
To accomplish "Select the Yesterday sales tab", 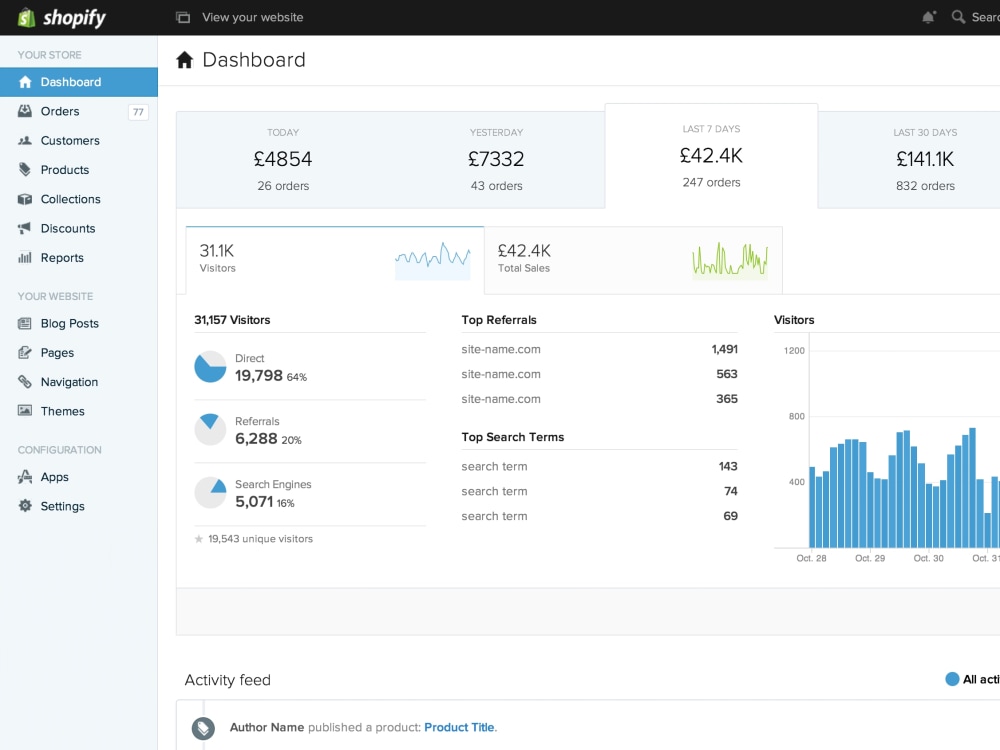I will coord(497,159).
